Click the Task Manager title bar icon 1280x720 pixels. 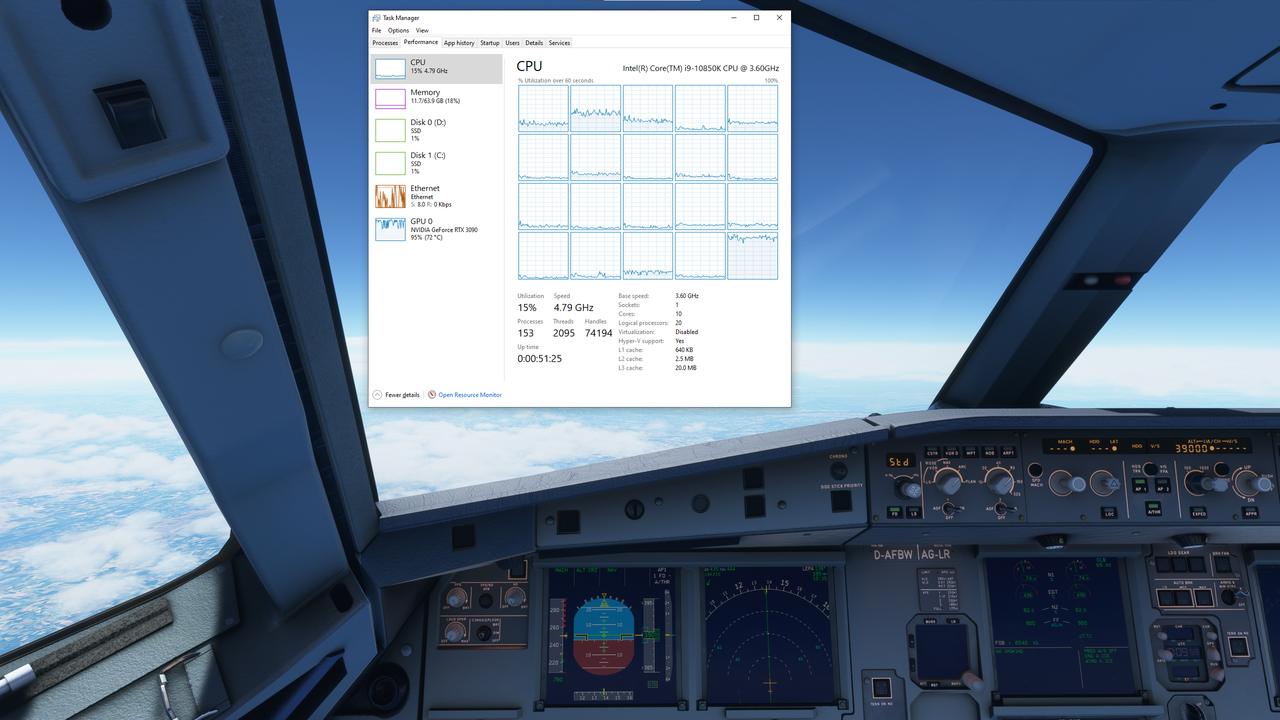point(376,18)
